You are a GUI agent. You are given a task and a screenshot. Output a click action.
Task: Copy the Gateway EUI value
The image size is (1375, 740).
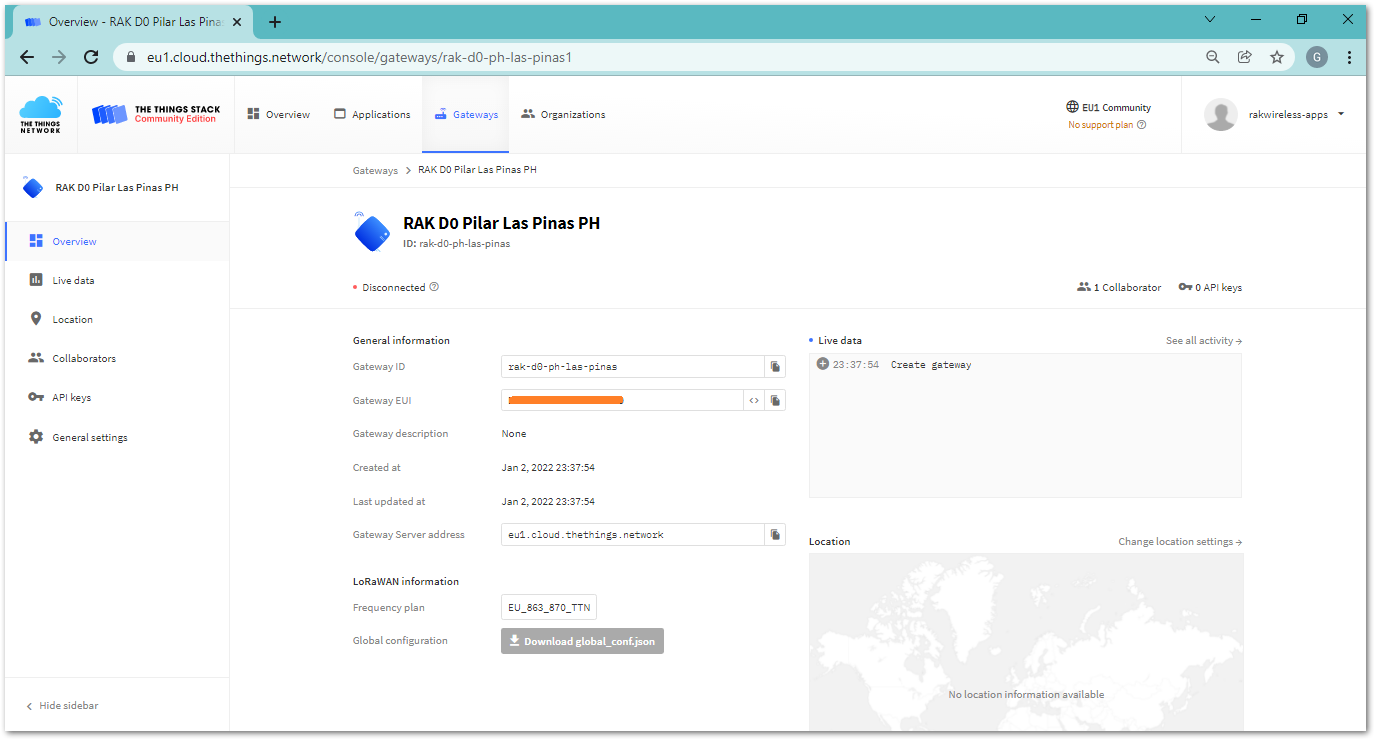click(x=775, y=400)
